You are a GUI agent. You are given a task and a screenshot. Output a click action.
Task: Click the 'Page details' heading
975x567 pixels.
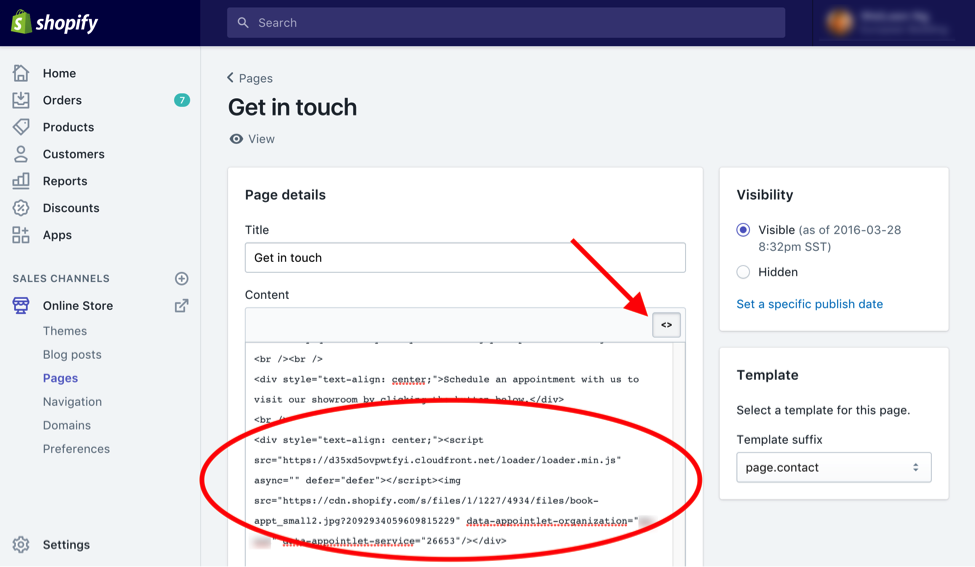285,195
